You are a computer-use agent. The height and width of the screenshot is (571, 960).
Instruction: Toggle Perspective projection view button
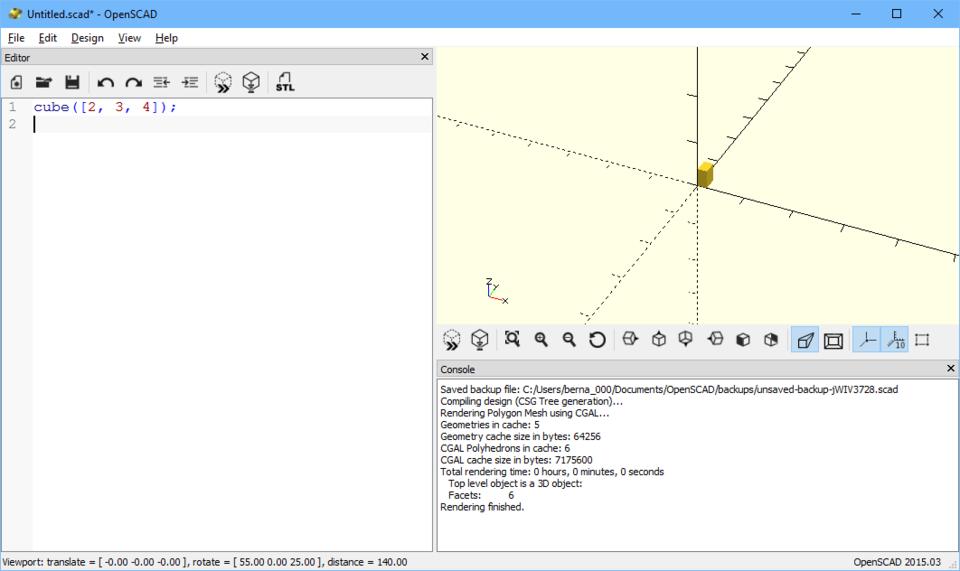[804, 340]
